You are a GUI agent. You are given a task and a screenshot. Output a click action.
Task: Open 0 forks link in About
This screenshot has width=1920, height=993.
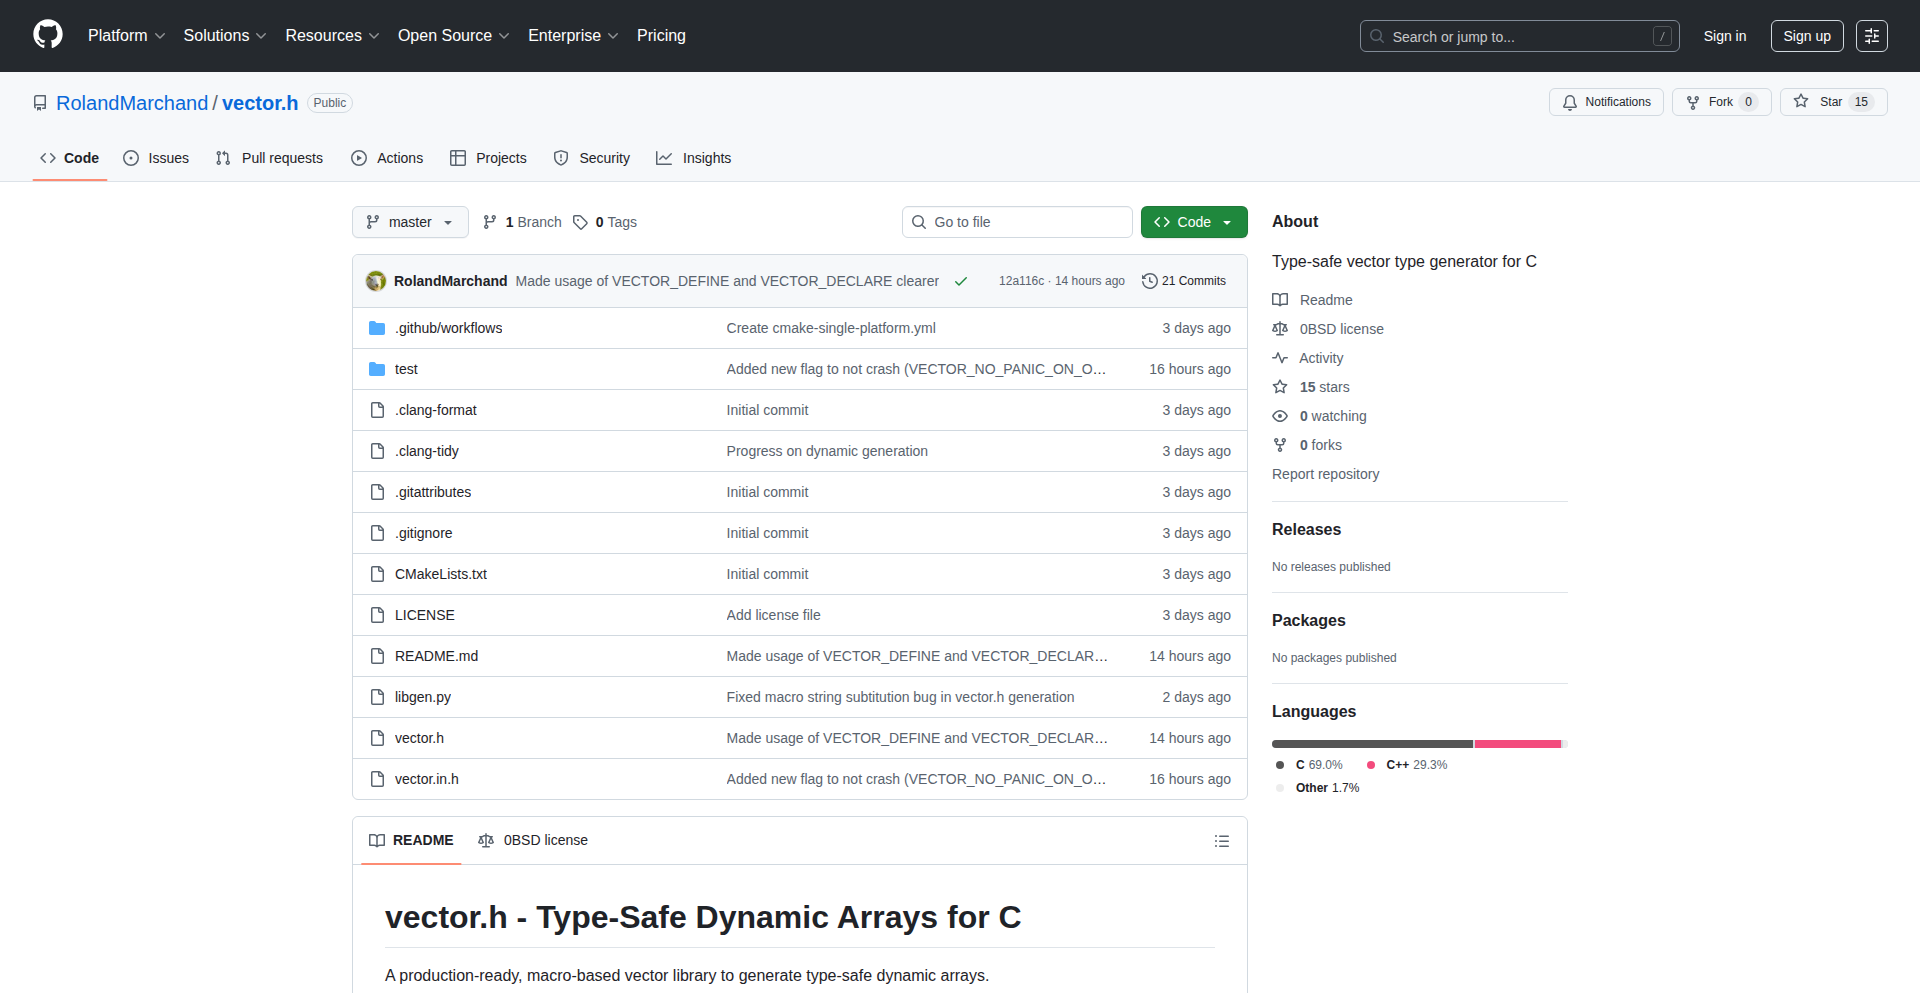click(1307, 445)
